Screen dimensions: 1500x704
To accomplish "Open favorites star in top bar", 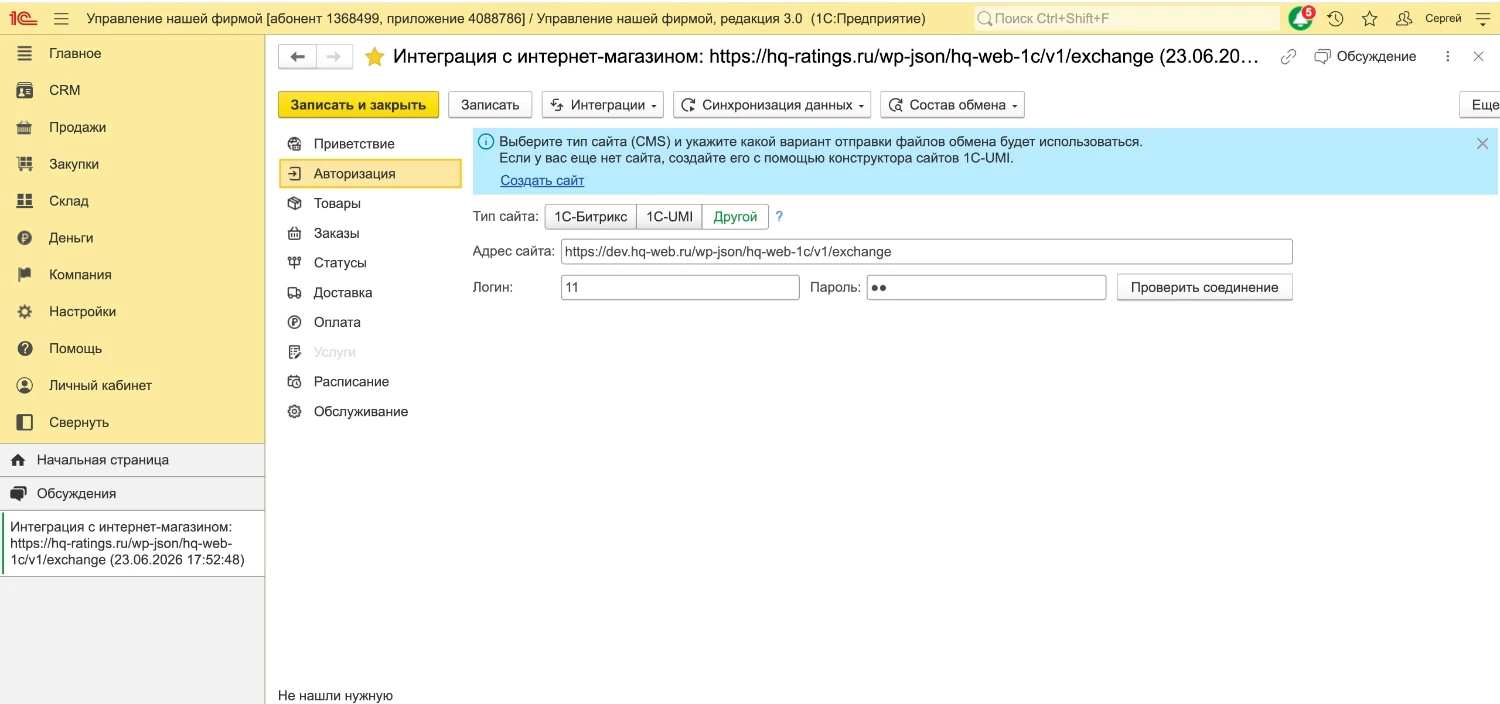I will (x=1370, y=18).
